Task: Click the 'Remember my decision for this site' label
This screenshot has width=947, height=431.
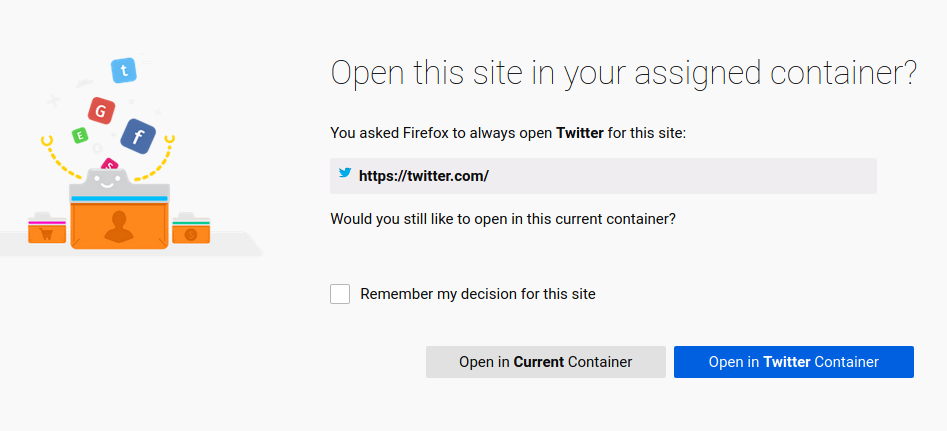Action: (477, 294)
